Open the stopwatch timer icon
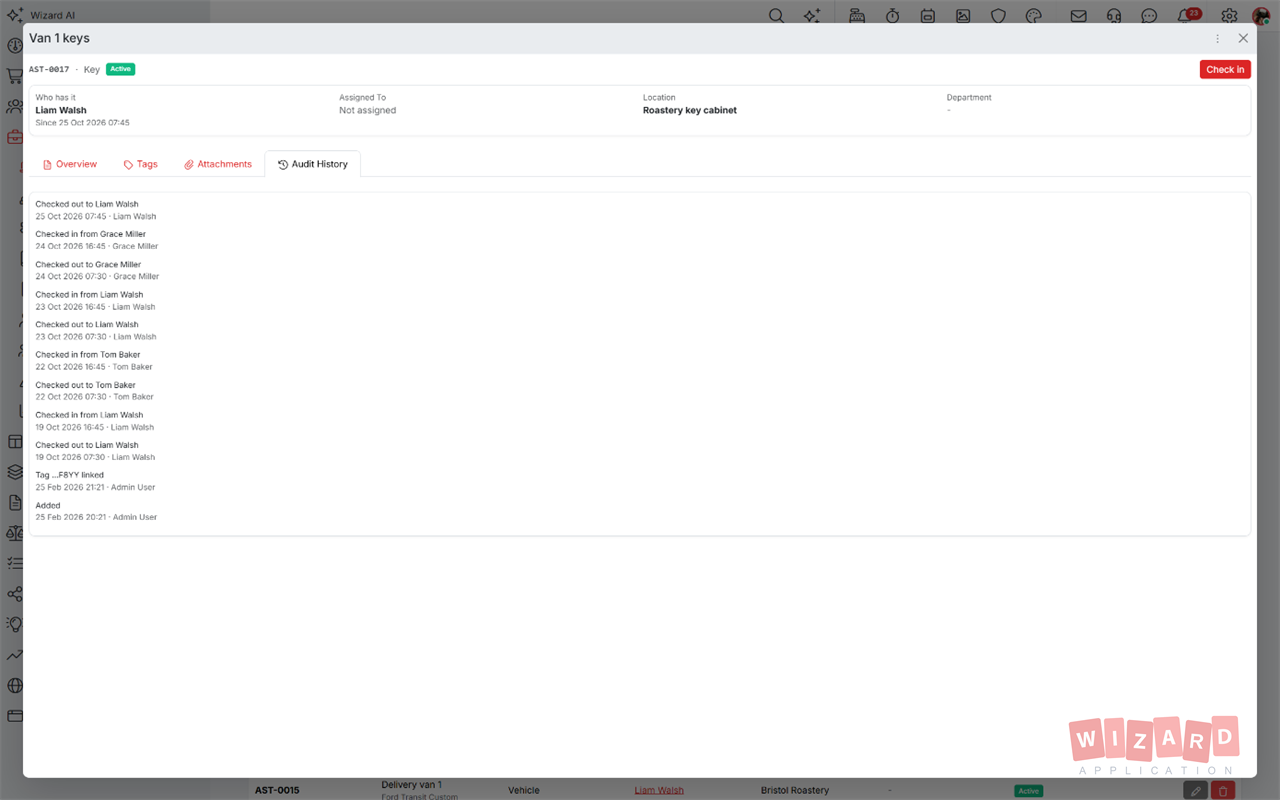The image size is (1280, 800). (892, 16)
